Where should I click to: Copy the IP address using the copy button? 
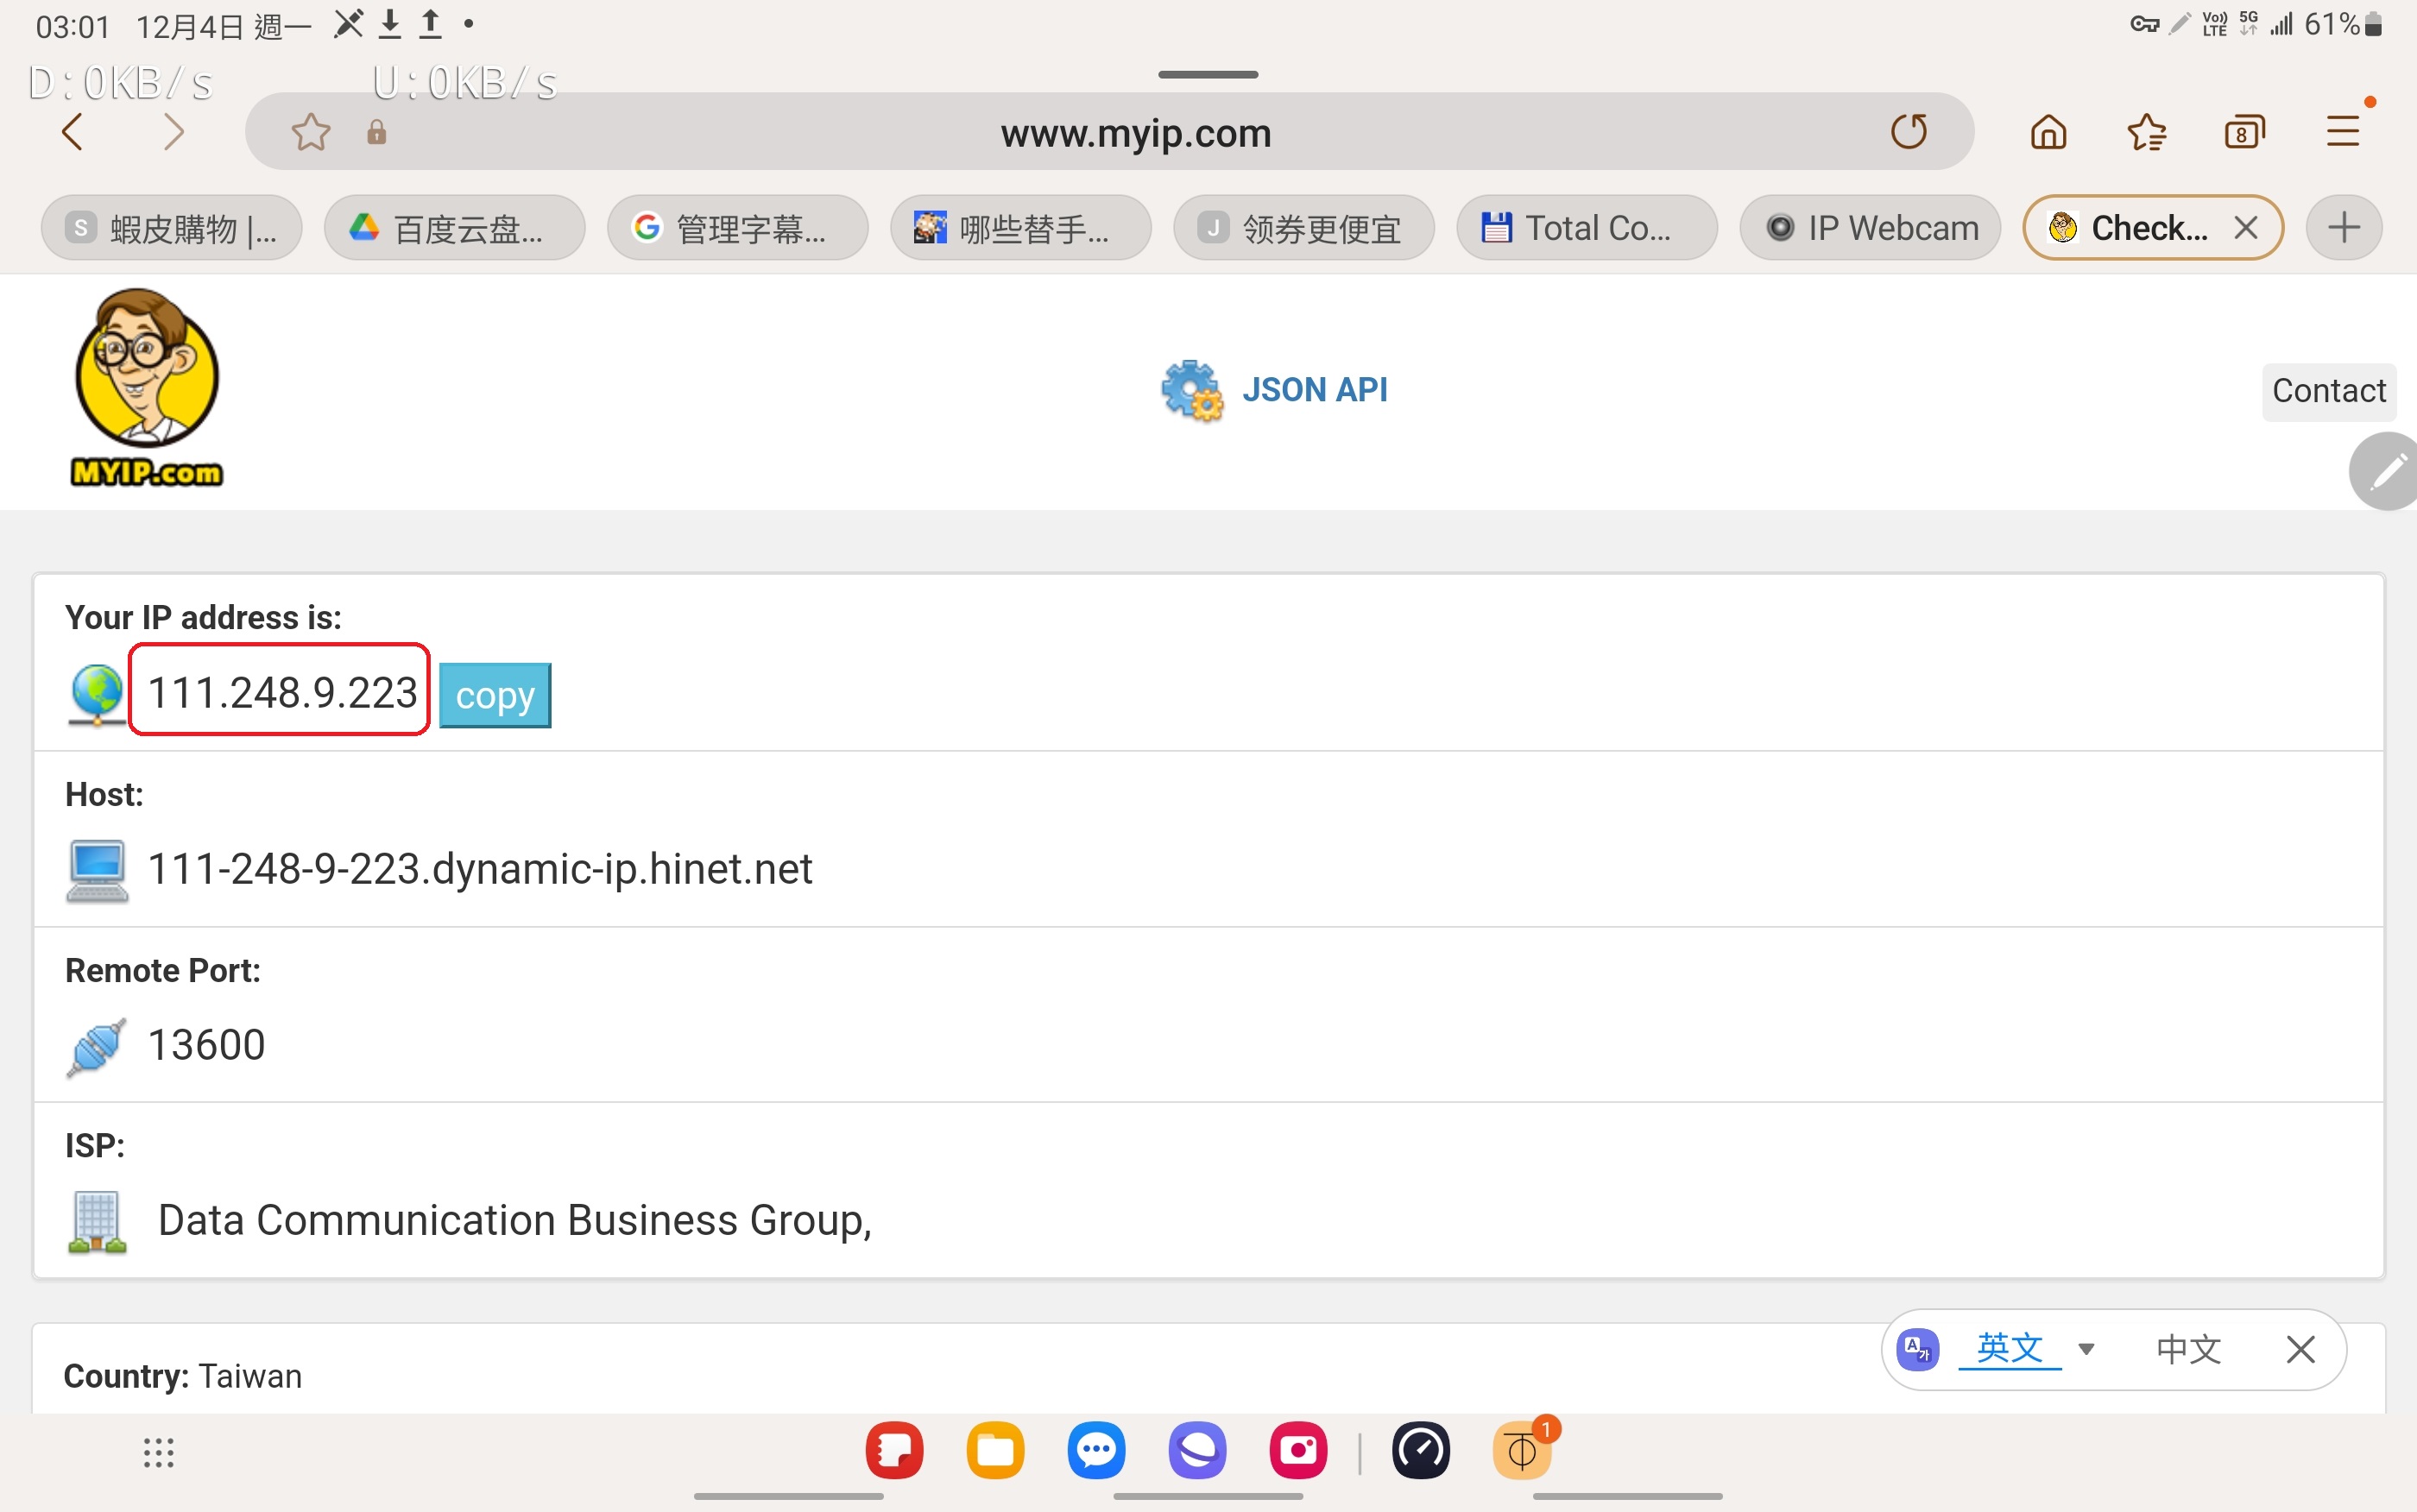[x=494, y=694]
